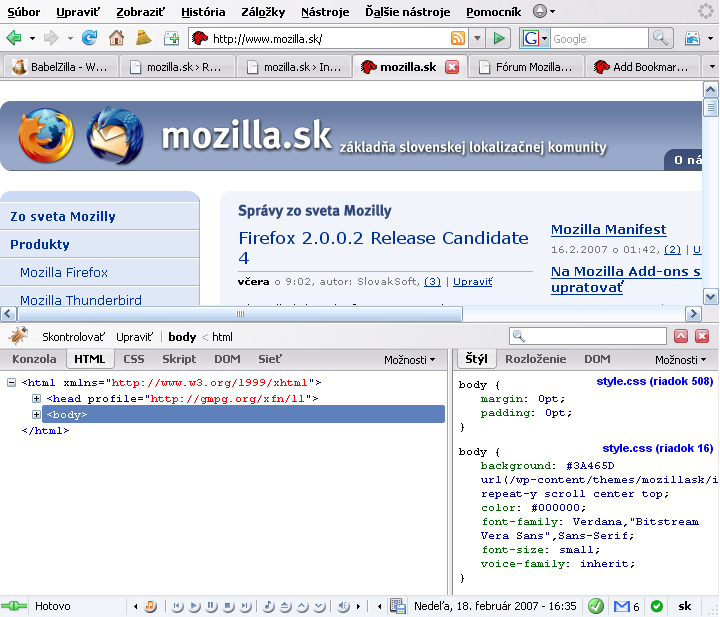The height and width of the screenshot is (617, 720).
Task: Click the Firebug bug icon
Action: [18, 336]
